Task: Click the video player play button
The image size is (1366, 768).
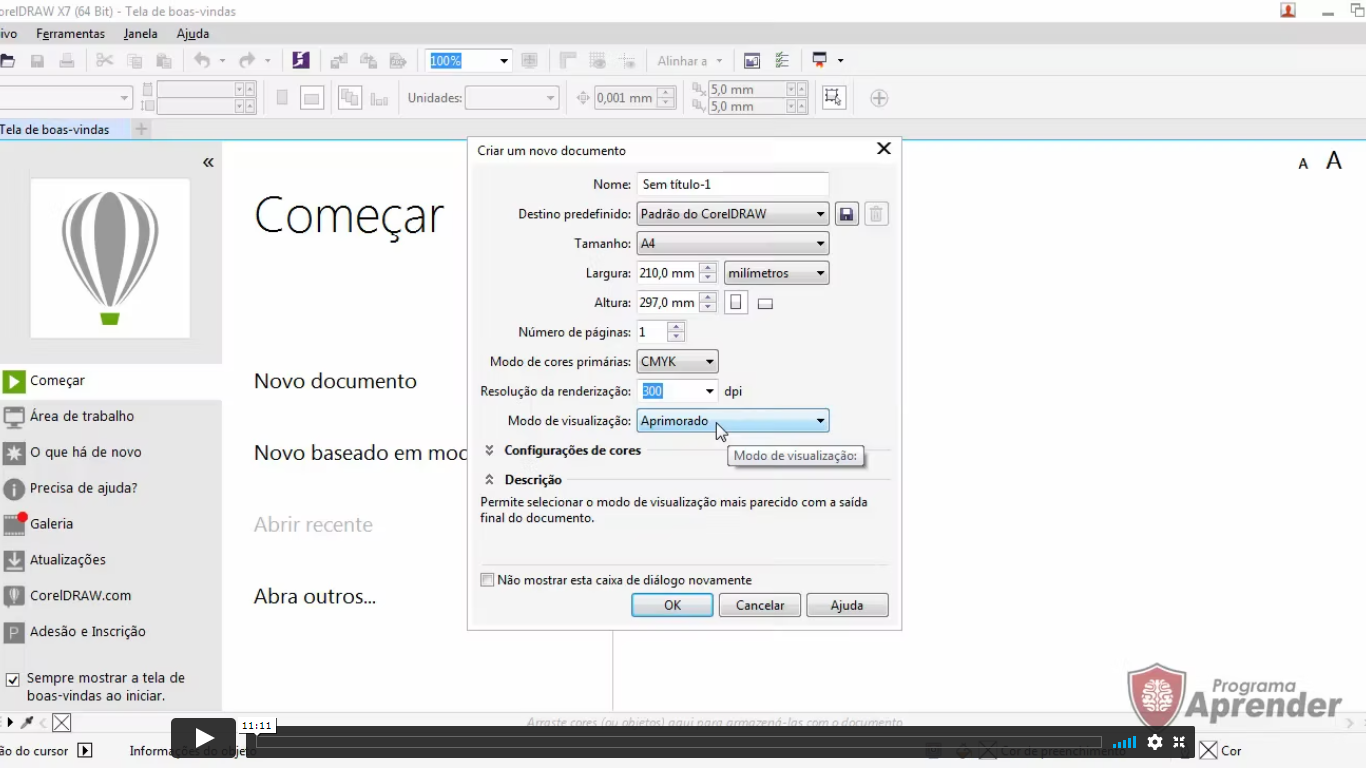Action: (x=204, y=739)
